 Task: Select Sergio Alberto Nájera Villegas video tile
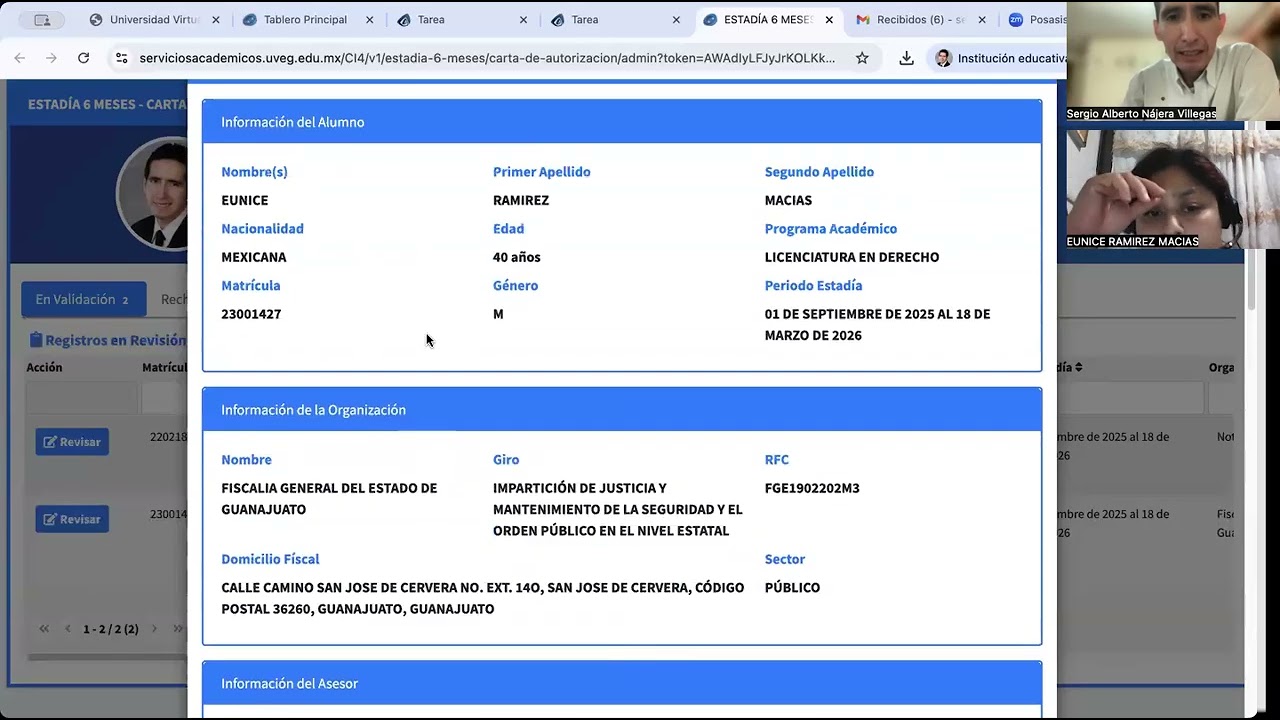[x=1173, y=60]
